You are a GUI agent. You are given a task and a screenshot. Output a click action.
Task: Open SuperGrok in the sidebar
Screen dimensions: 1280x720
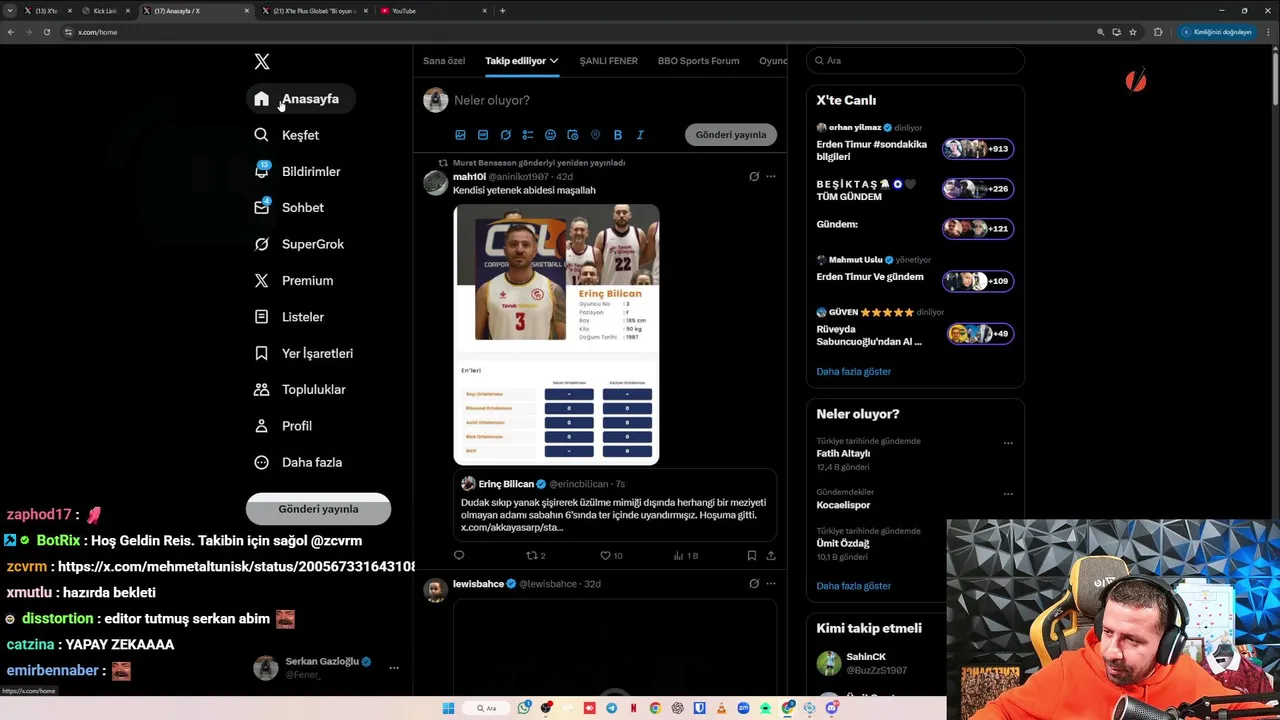pos(298,244)
